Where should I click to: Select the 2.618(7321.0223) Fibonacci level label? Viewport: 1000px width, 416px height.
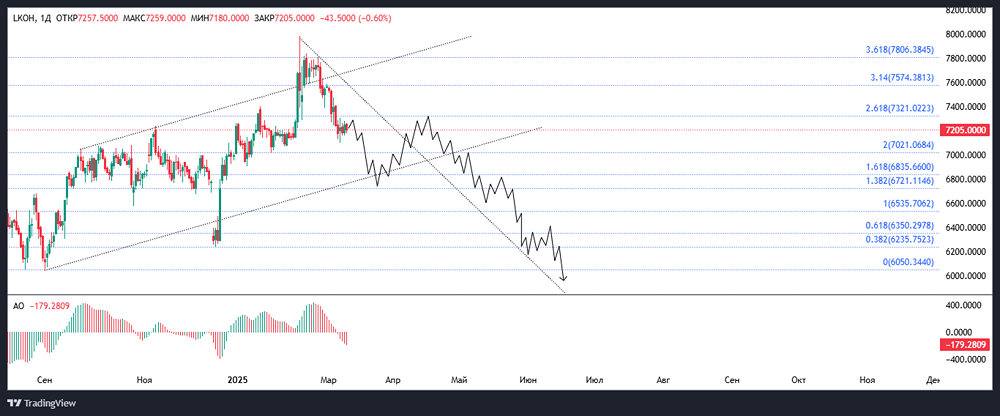[x=900, y=109]
